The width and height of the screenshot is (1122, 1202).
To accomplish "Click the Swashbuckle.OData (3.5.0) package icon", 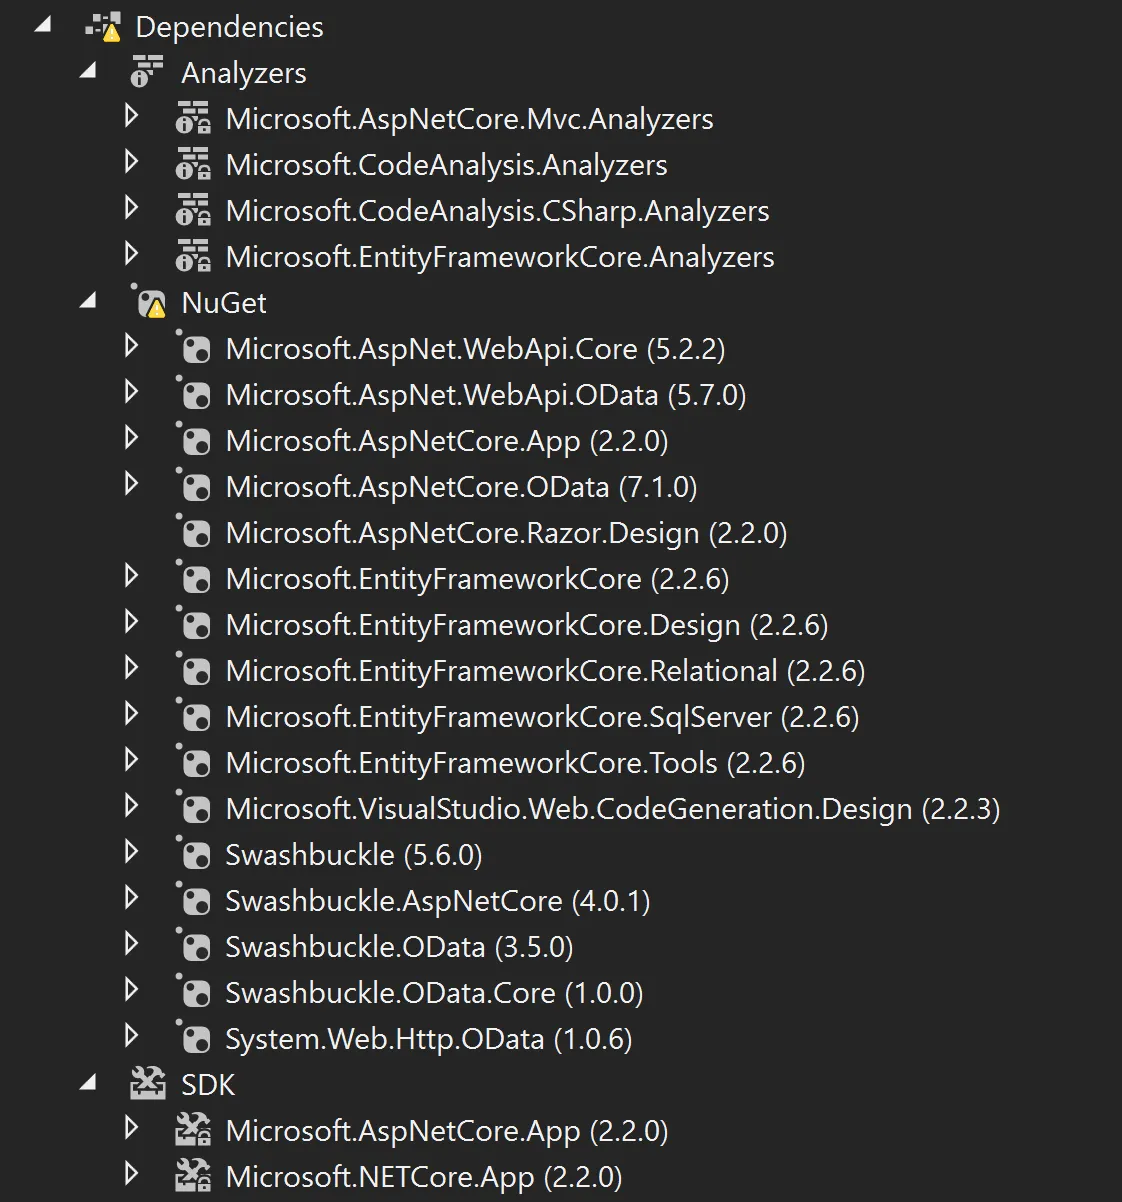I will click(x=194, y=946).
